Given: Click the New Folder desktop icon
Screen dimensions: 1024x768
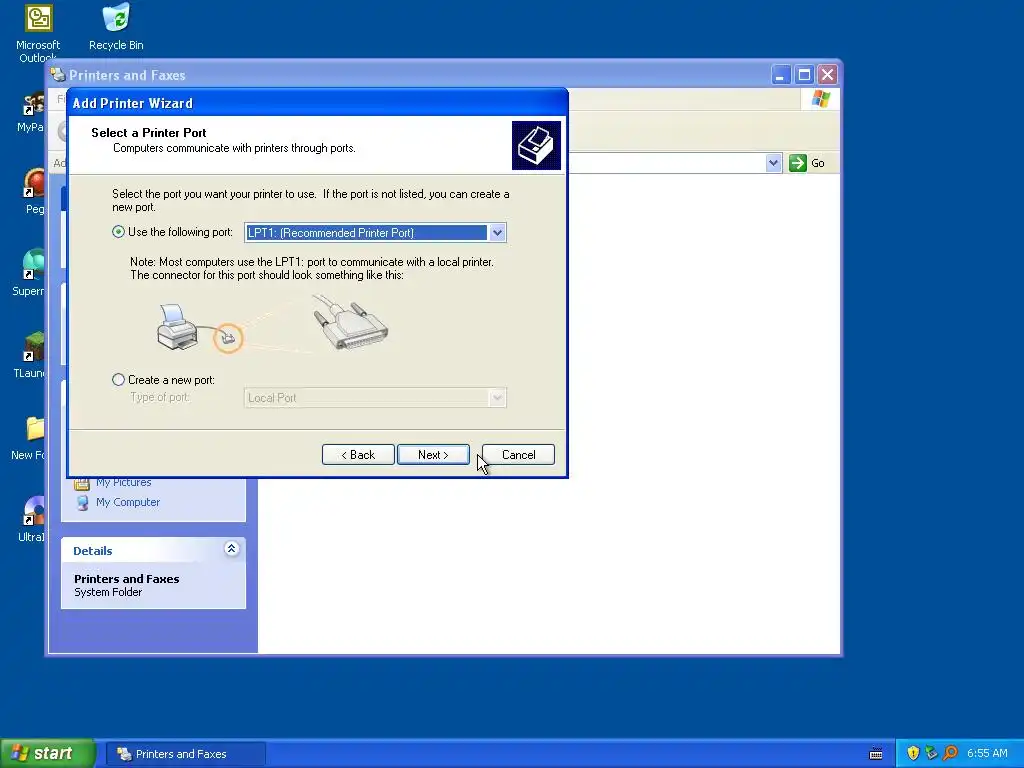Looking at the screenshot, I should click(31, 438).
